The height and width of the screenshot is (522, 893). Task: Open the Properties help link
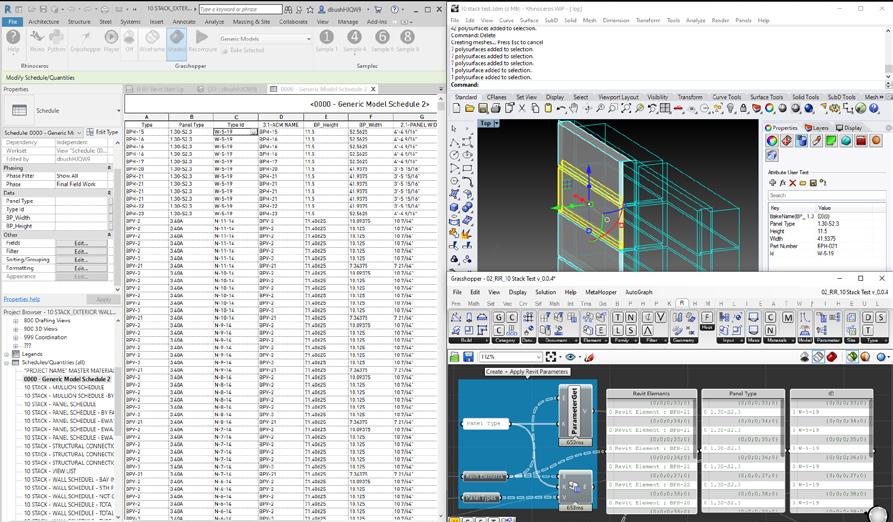pos(21,299)
